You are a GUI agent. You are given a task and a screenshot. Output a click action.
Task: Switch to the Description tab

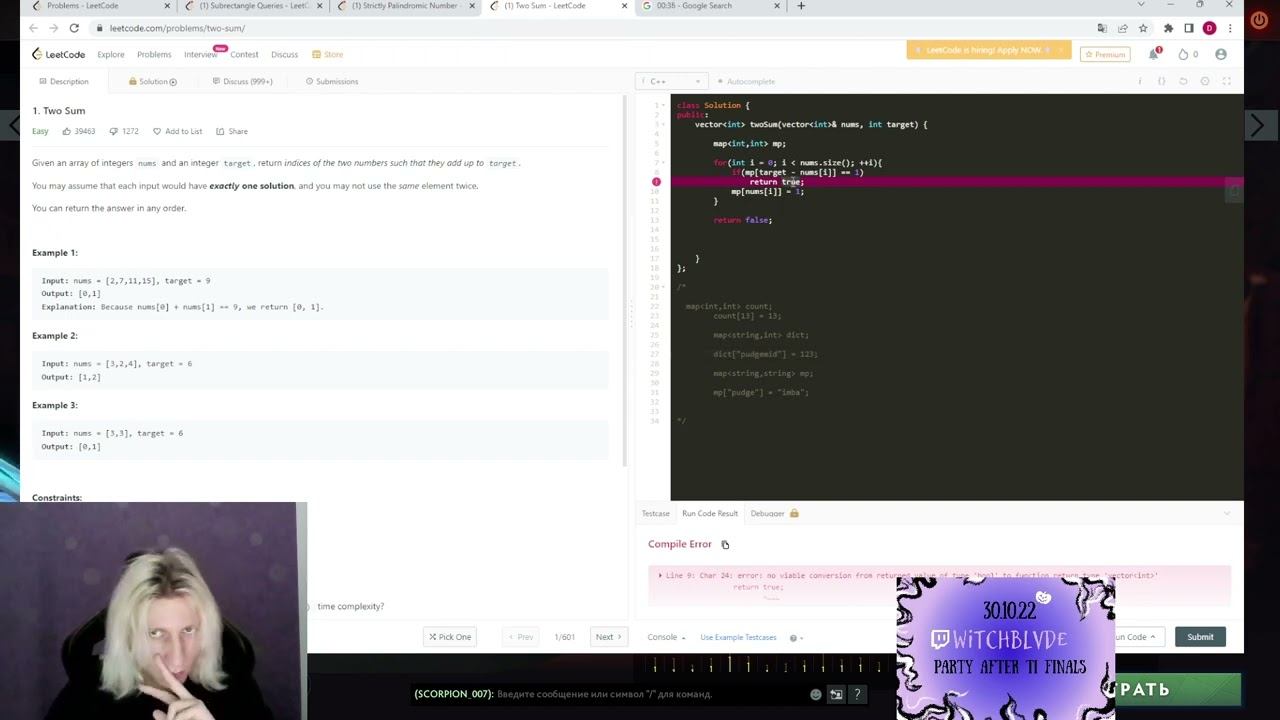[64, 81]
